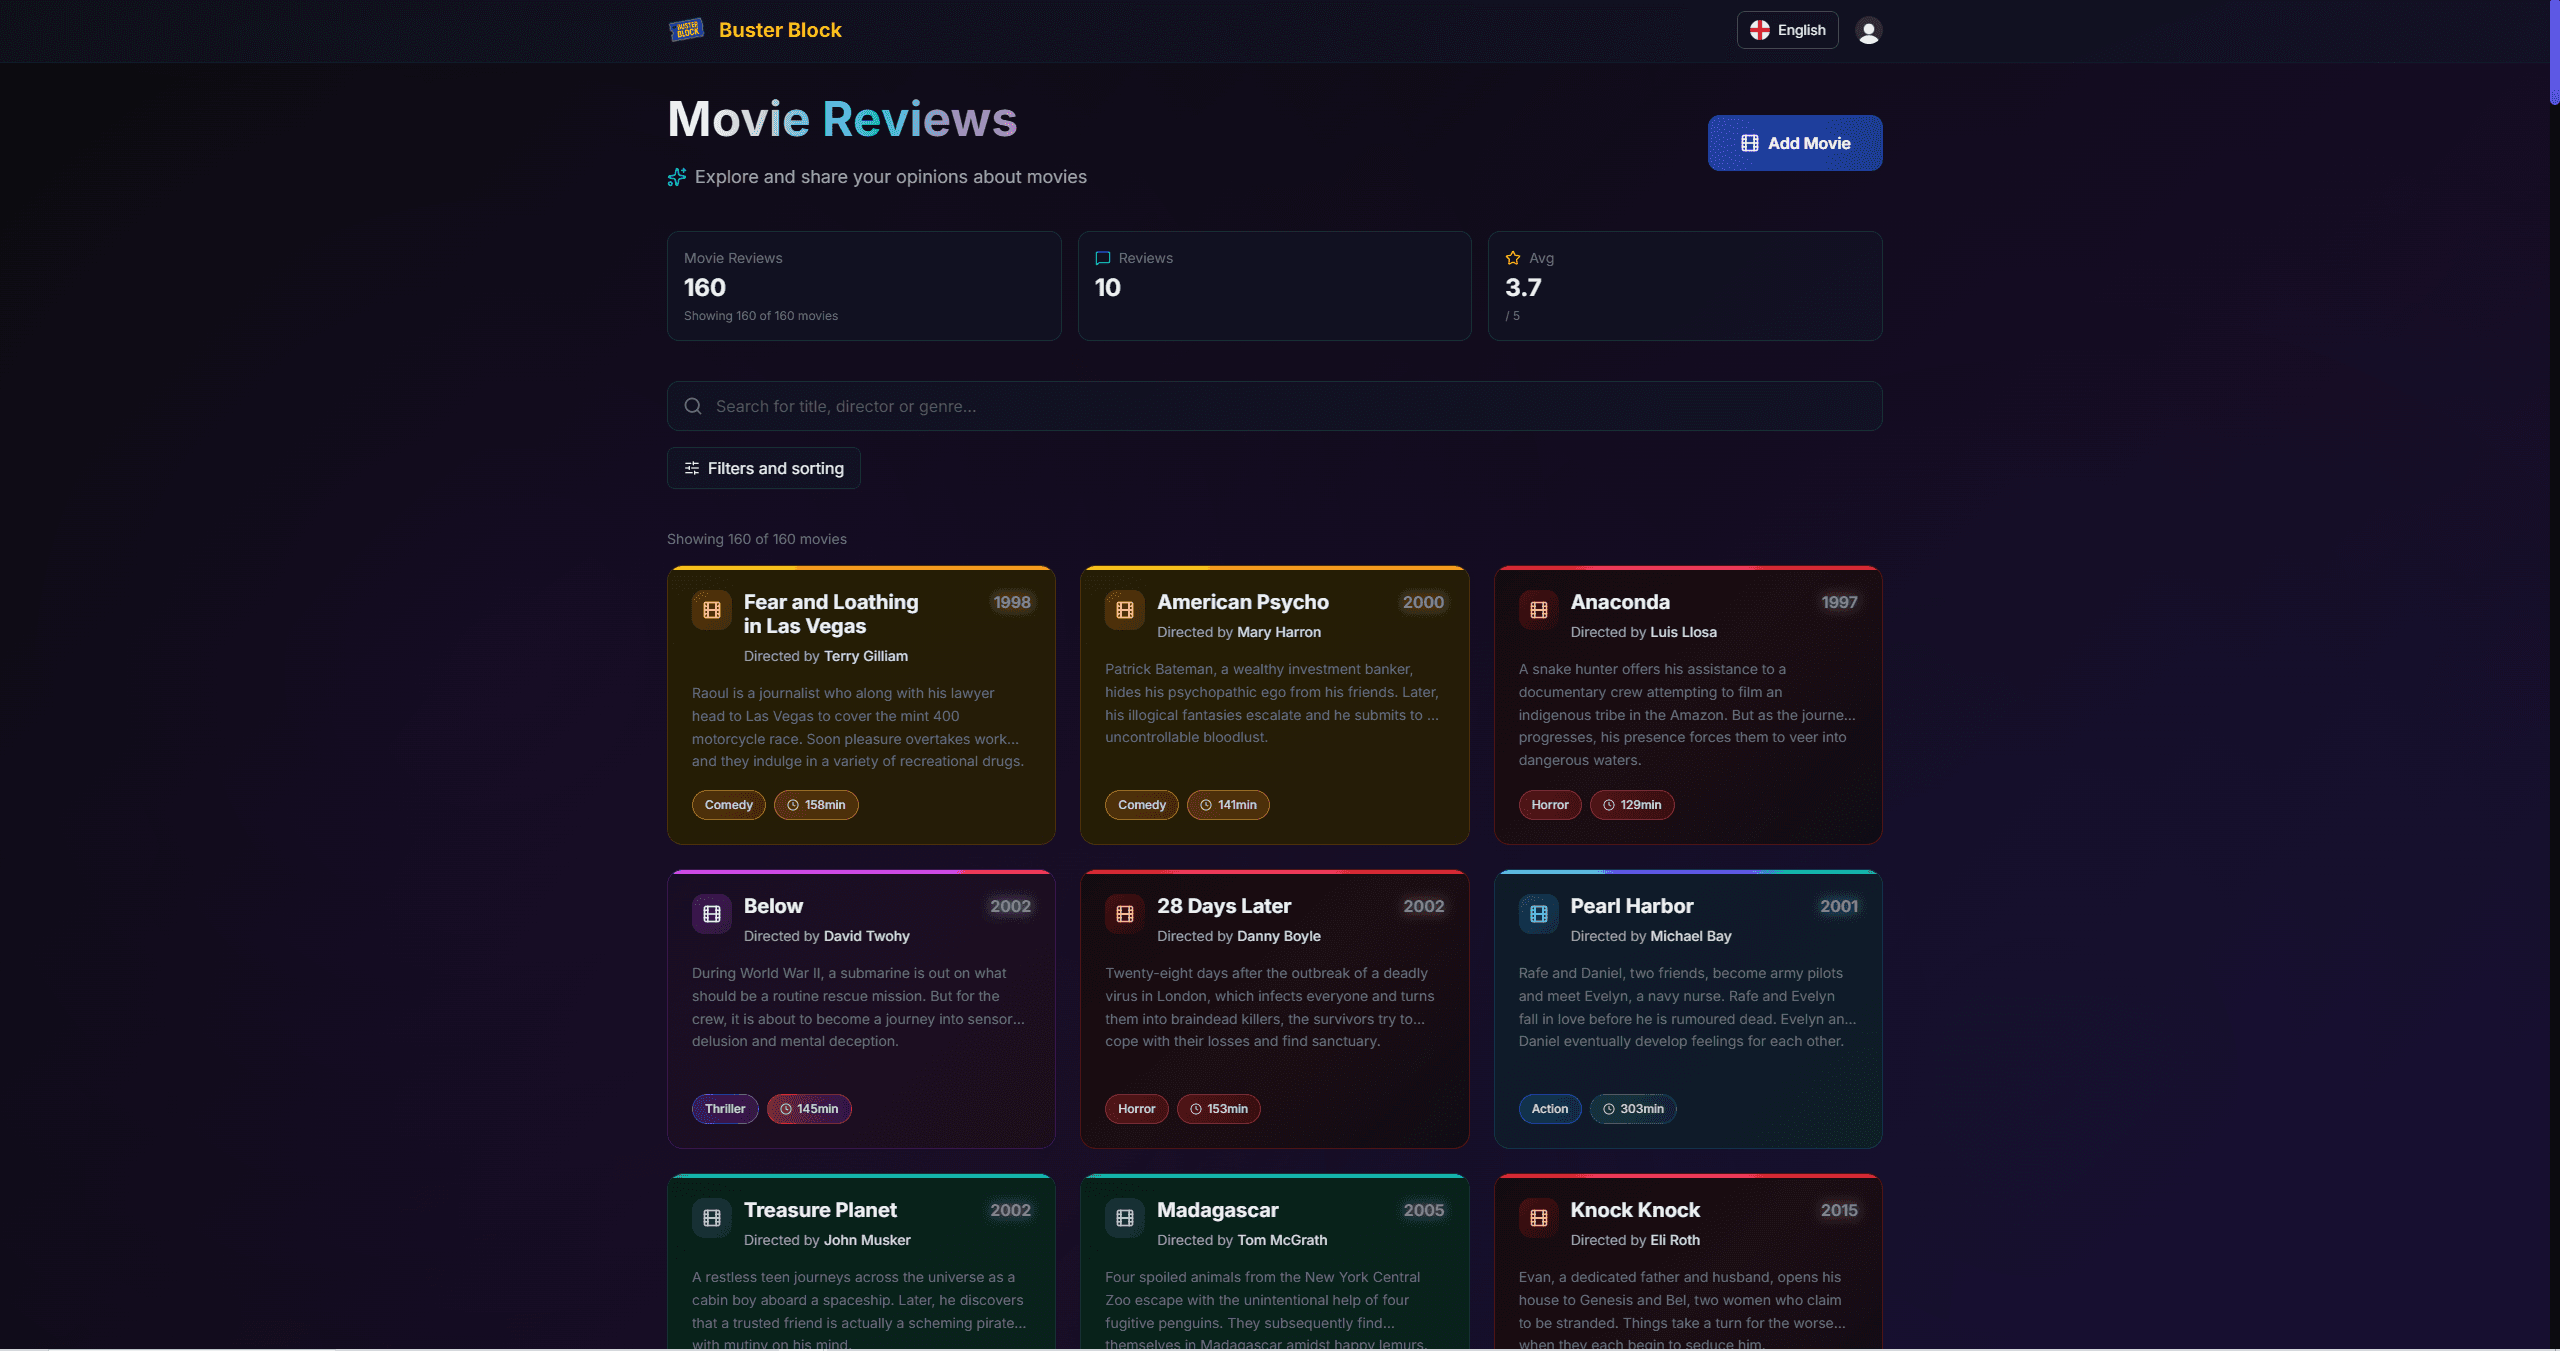Click the star icon next to Avg
2560x1351 pixels.
pyautogui.click(x=1513, y=258)
